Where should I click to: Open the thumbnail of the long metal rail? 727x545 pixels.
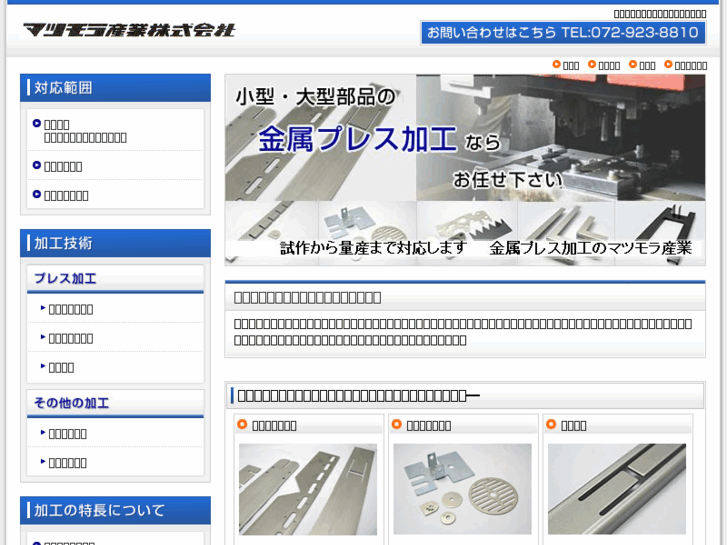(x=617, y=489)
